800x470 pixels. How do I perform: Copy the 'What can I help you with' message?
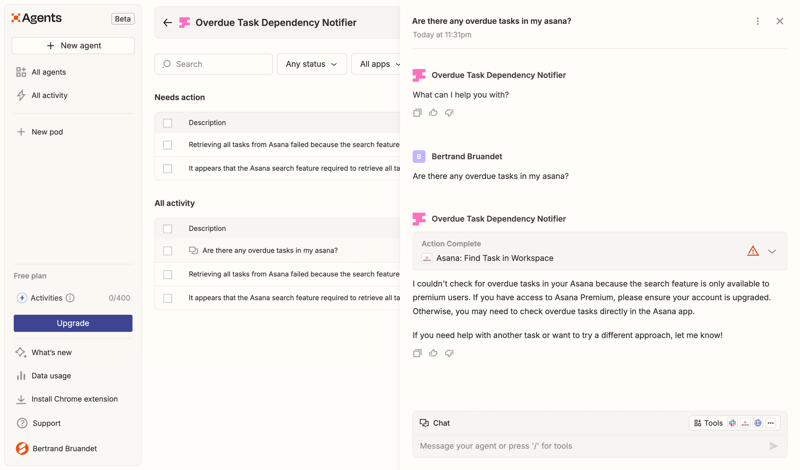pyautogui.click(x=417, y=113)
